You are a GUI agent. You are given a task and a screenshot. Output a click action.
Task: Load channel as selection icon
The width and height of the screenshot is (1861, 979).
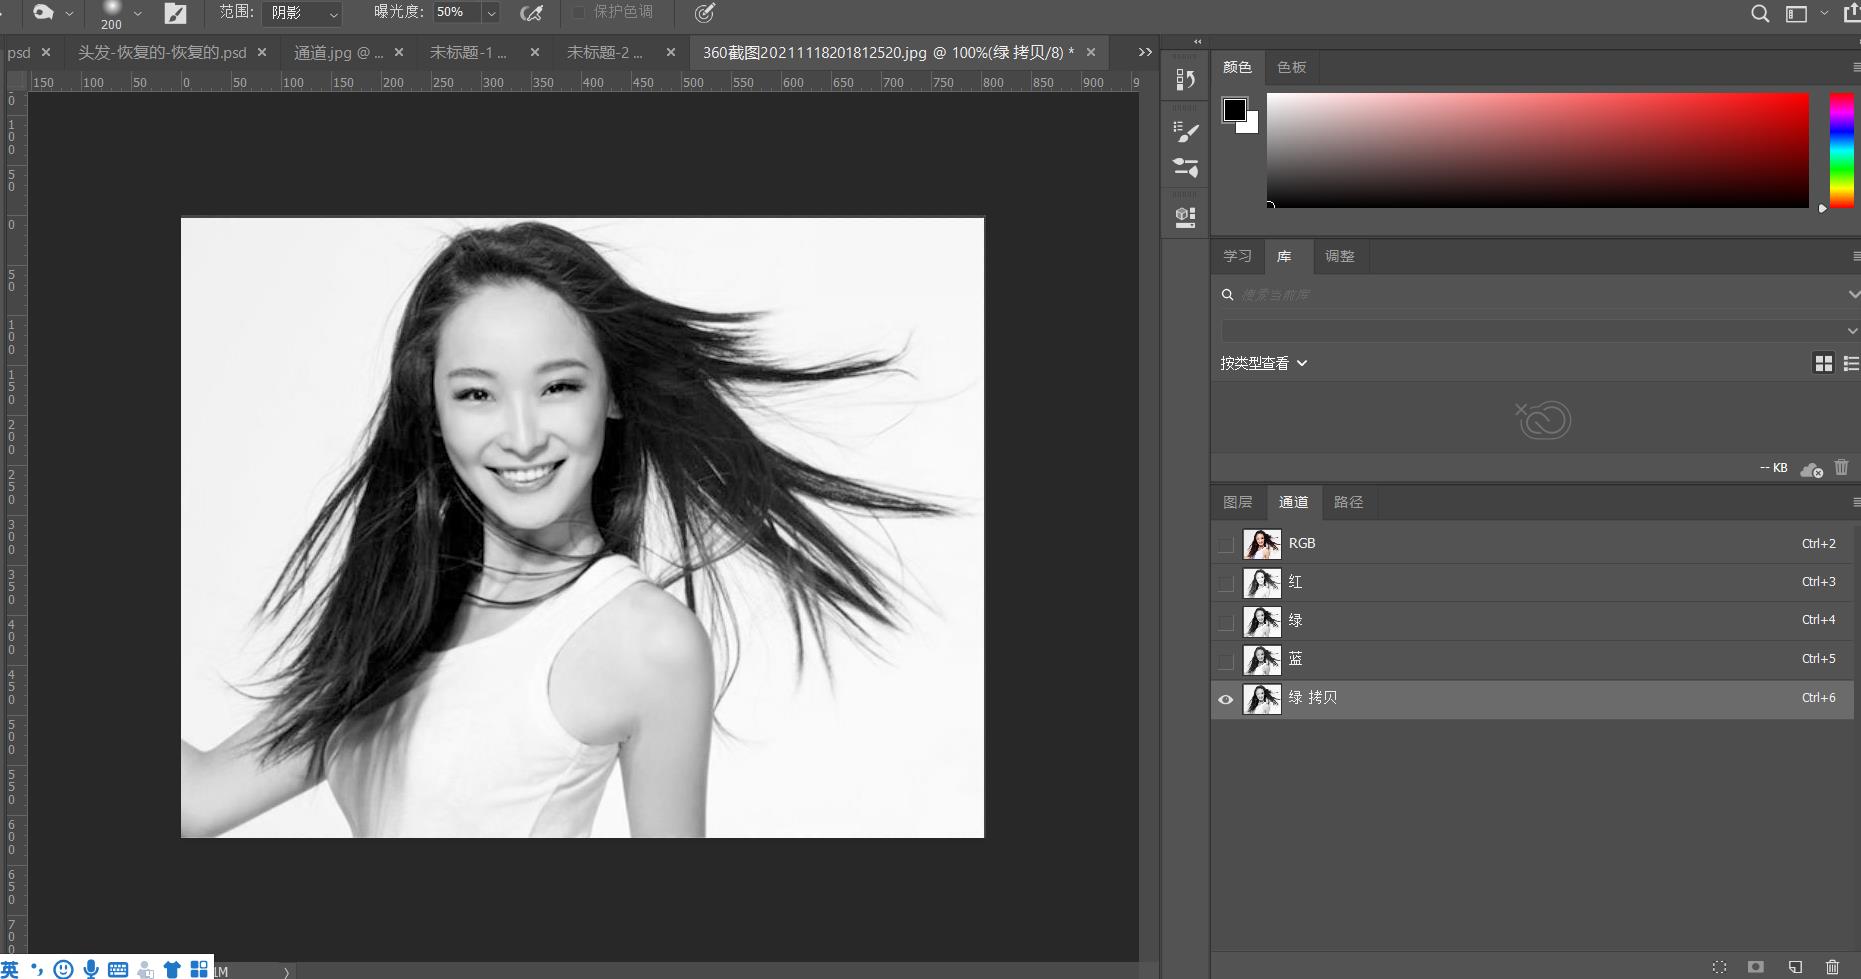[x=1719, y=967]
